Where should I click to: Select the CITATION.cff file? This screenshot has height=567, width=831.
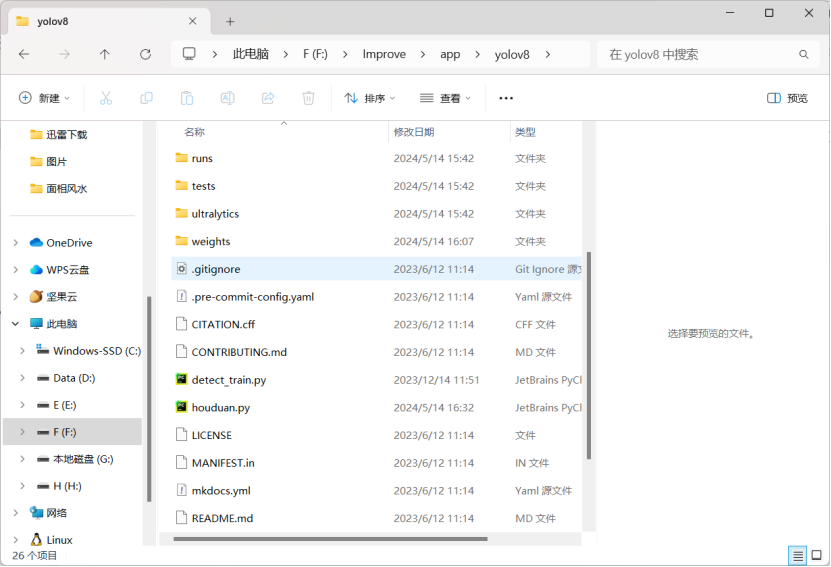click(376, 324)
